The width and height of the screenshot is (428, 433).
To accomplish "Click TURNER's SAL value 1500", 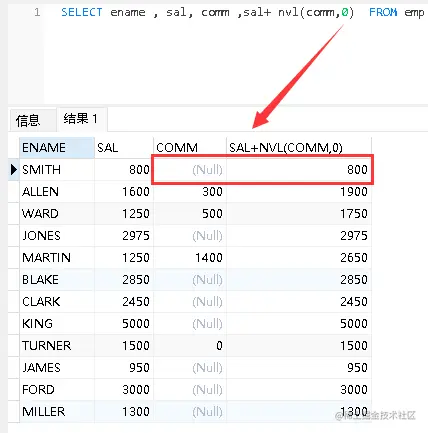I will click(x=136, y=346).
